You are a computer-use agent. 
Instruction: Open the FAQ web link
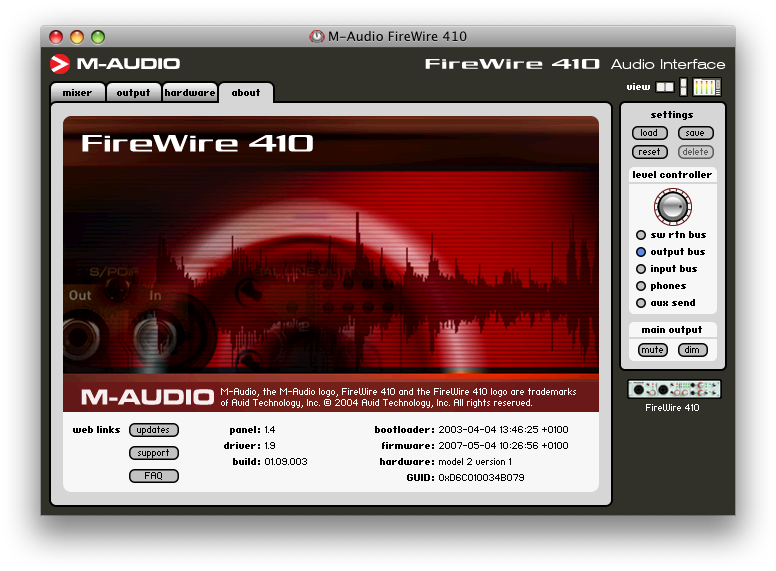pos(153,476)
